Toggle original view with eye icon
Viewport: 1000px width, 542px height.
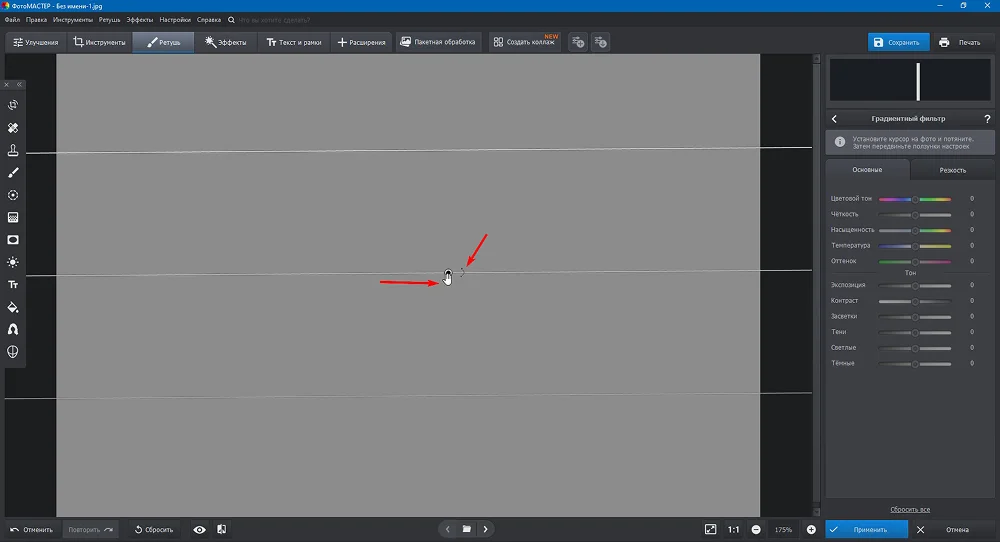coord(200,529)
